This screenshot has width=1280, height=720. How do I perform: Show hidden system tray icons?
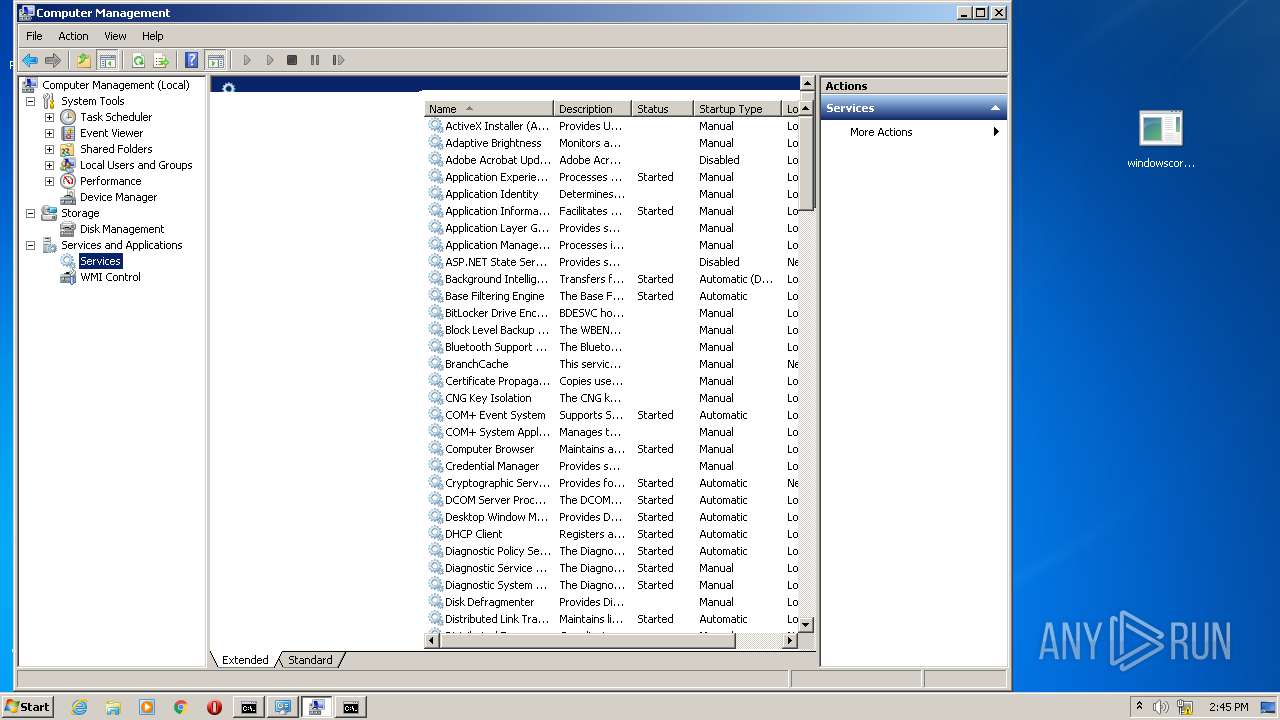1139,706
